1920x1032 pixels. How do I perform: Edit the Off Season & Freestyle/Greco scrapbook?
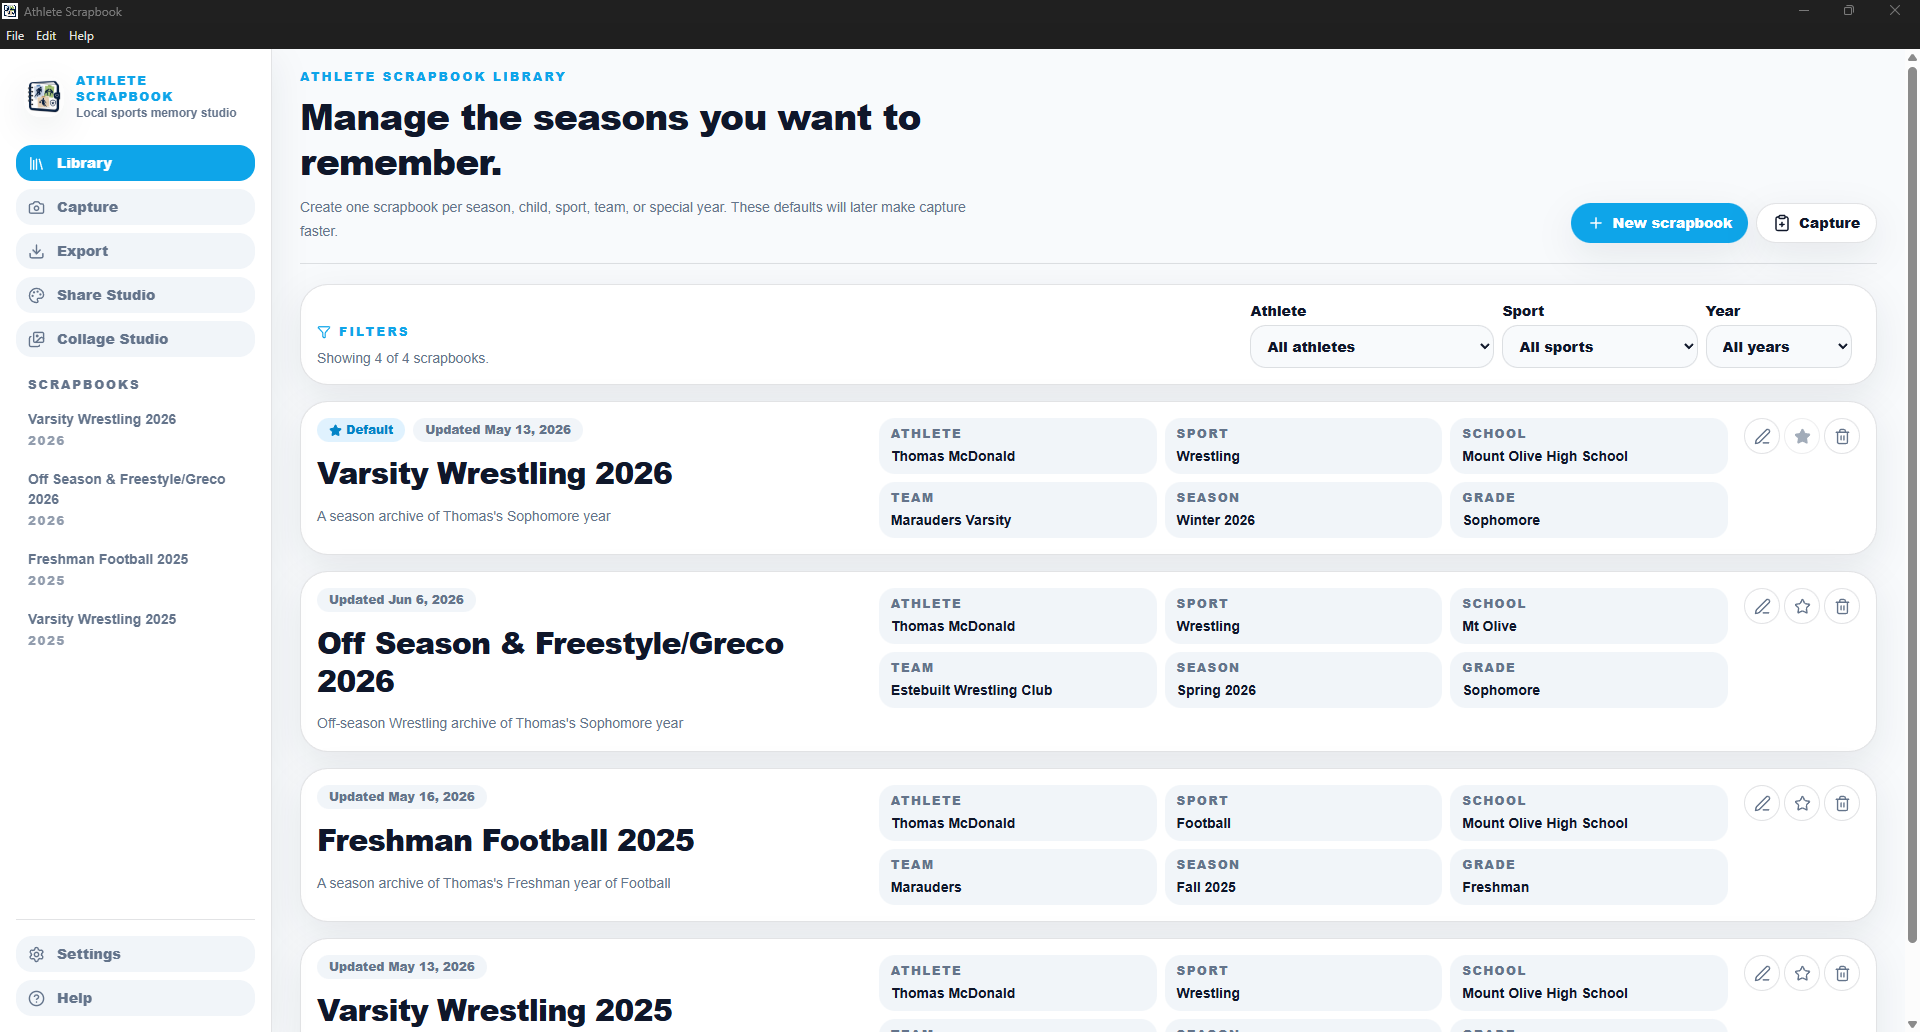1762,606
